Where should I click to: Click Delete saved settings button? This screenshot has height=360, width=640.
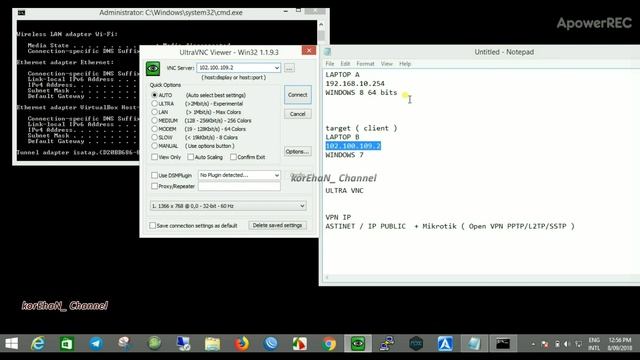coord(277,225)
